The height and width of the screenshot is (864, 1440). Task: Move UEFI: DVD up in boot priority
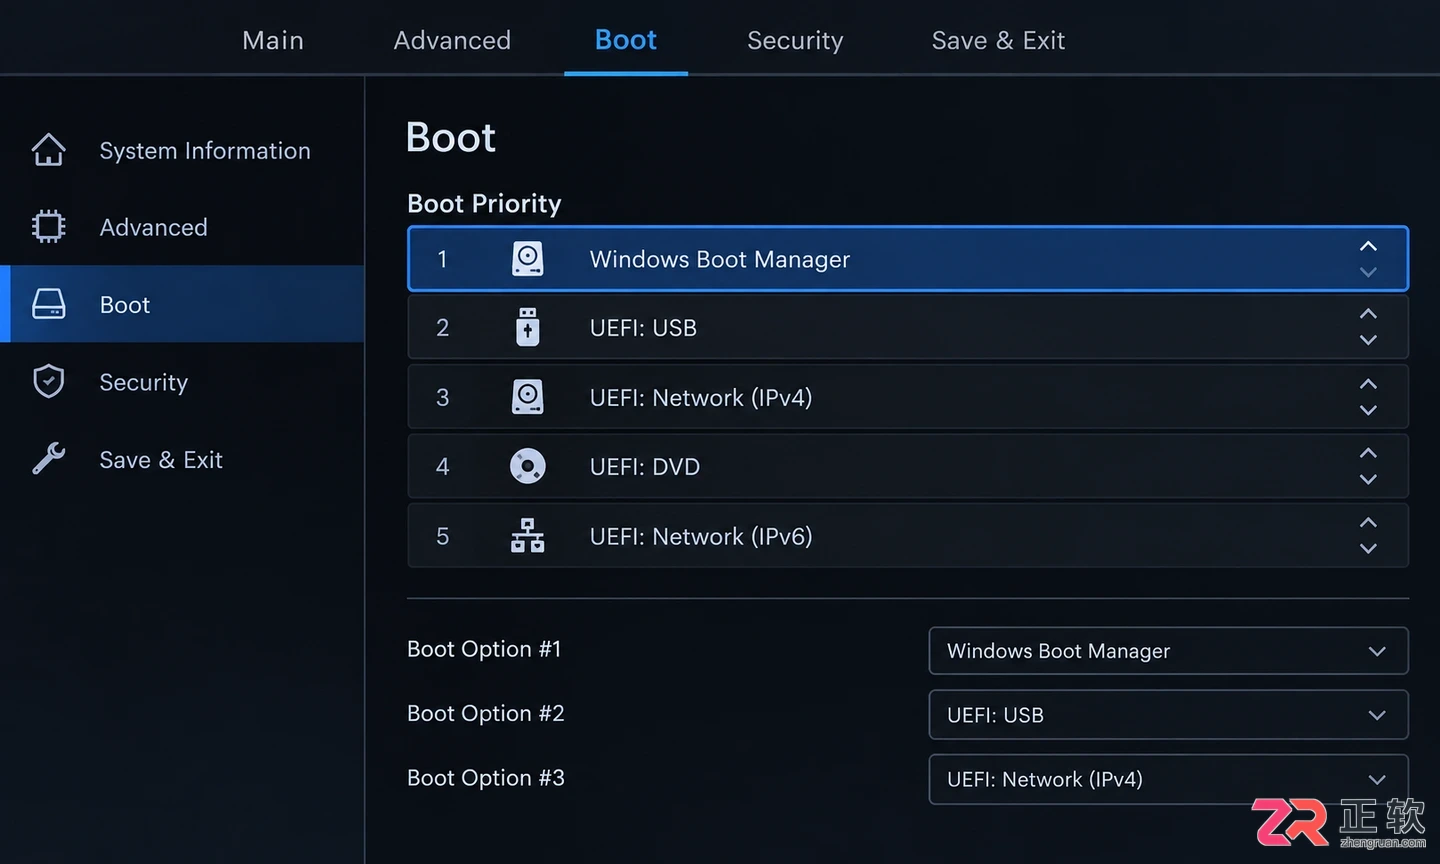click(1368, 453)
